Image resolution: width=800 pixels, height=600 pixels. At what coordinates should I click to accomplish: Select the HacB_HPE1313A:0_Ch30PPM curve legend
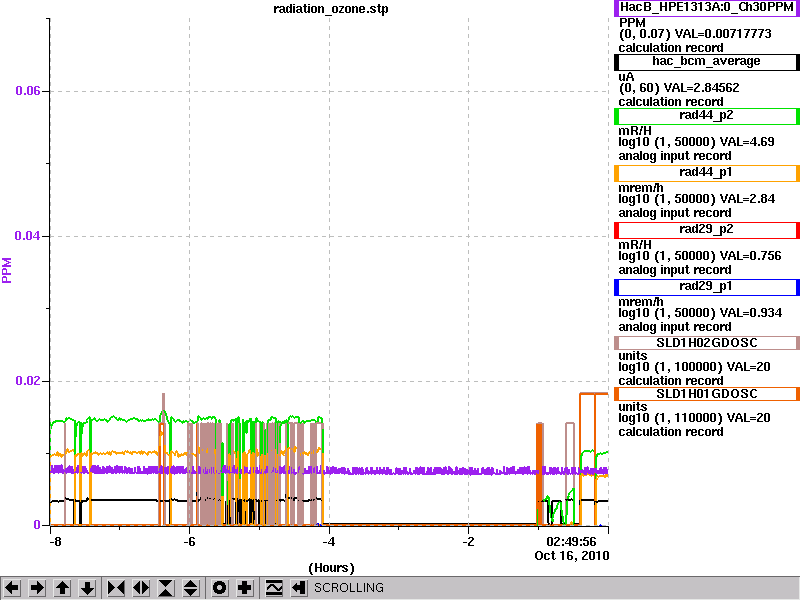click(707, 8)
